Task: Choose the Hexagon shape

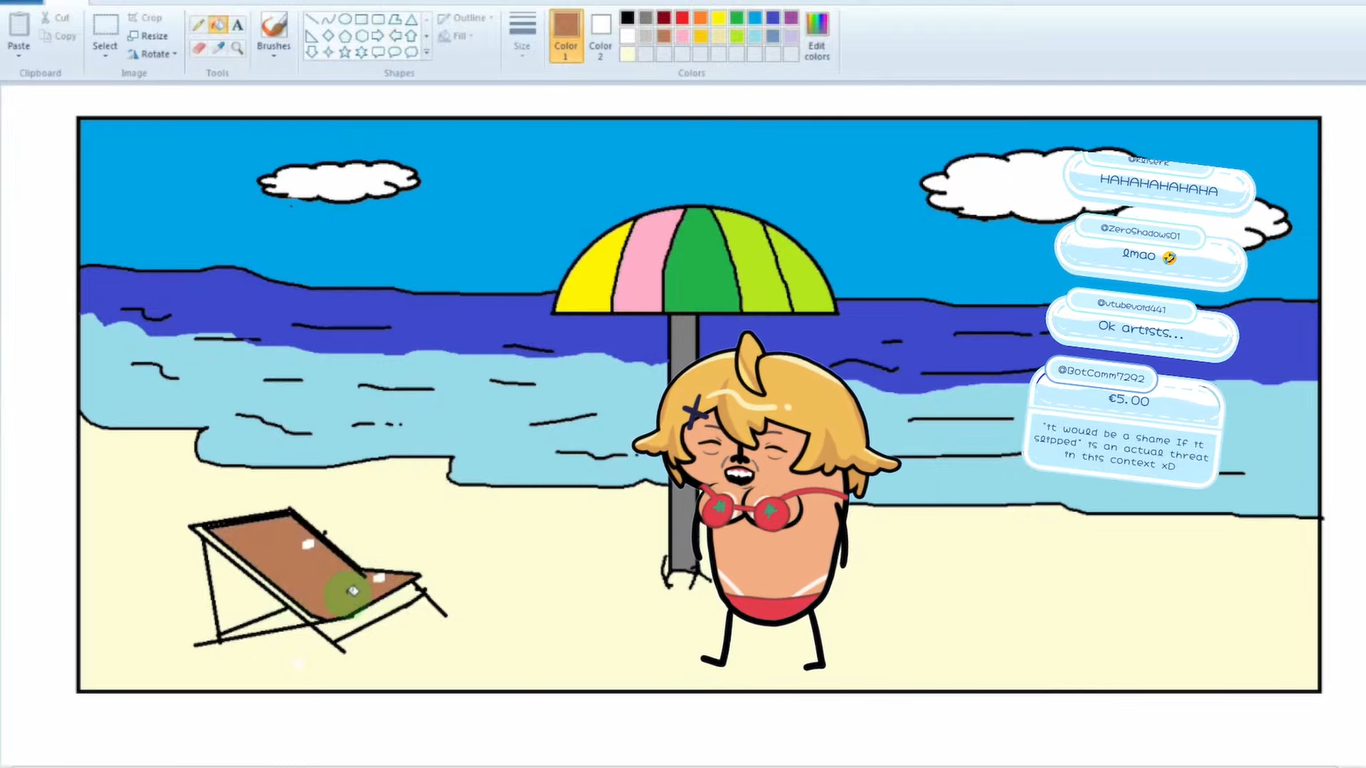Action: [361, 36]
